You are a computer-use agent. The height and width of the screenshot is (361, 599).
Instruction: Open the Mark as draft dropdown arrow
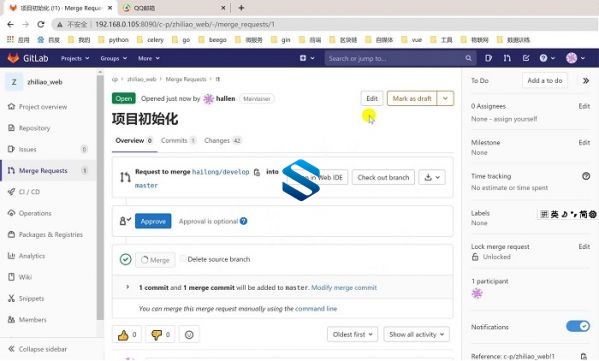click(445, 99)
